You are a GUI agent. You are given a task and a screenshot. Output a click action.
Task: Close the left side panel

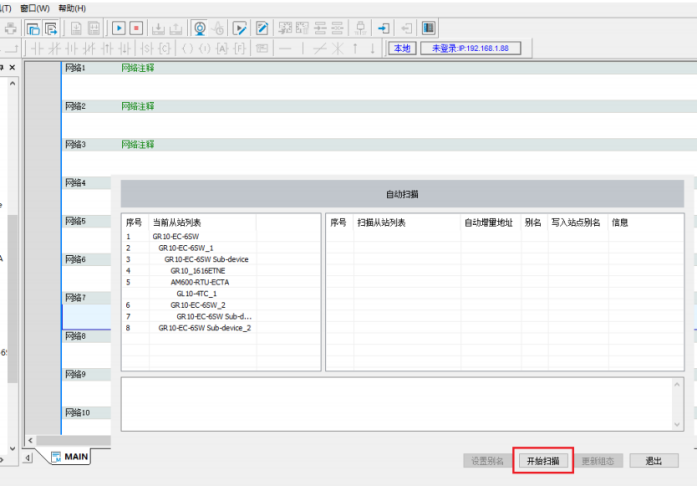[x=12, y=67]
